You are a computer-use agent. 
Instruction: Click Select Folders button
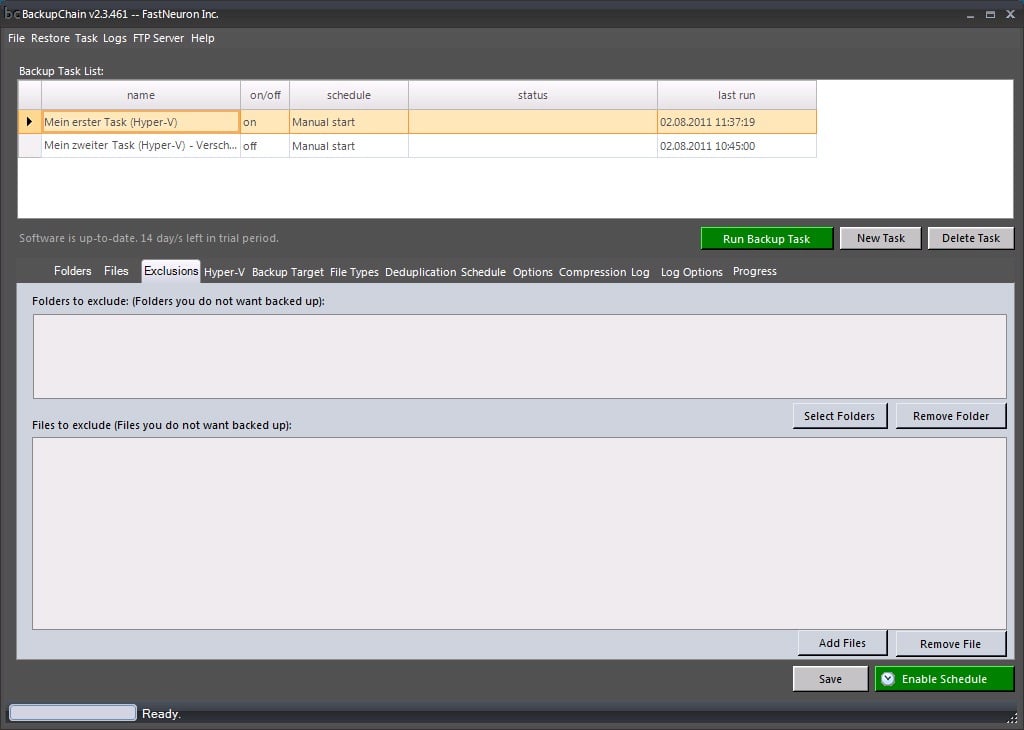(840, 416)
